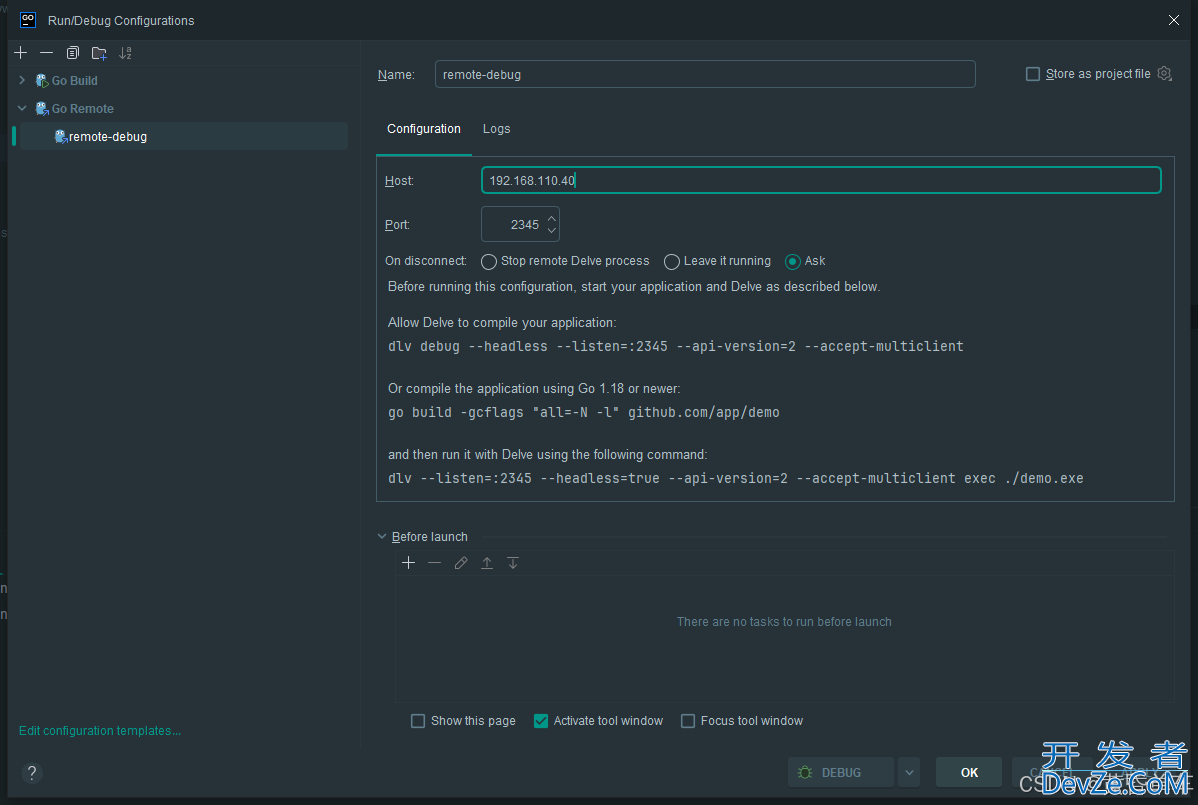Confirm with the OK button
The height and width of the screenshot is (805, 1198).
(969, 773)
